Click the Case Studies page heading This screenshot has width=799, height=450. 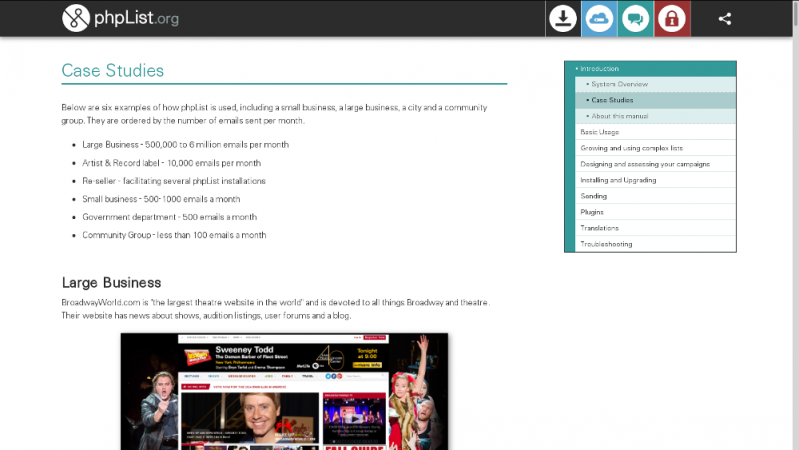(x=113, y=70)
